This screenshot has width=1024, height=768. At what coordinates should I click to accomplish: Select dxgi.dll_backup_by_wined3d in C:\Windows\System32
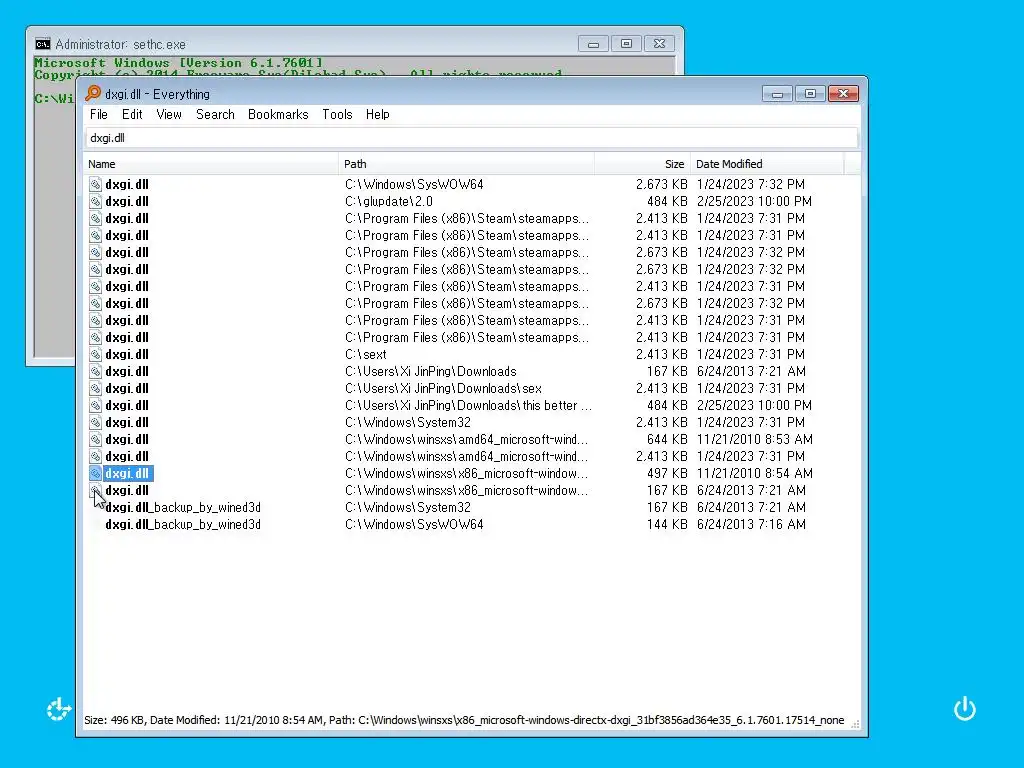[183, 507]
